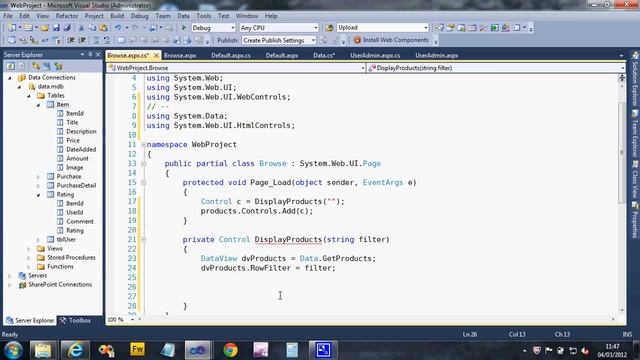Image resolution: width=640 pixels, height=360 pixels.
Task: Switch to the Browse.aspx tab
Action: (180, 55)
